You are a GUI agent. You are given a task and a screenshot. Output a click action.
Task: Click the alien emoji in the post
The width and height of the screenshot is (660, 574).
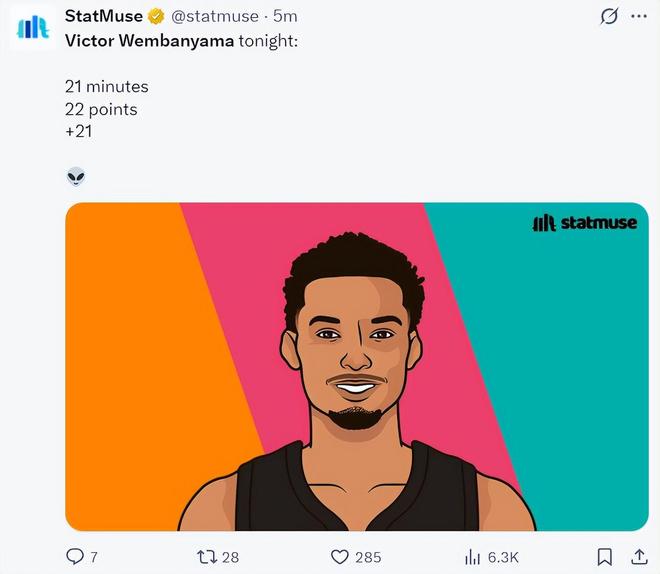pyautogui.click(x=76, y=177)
